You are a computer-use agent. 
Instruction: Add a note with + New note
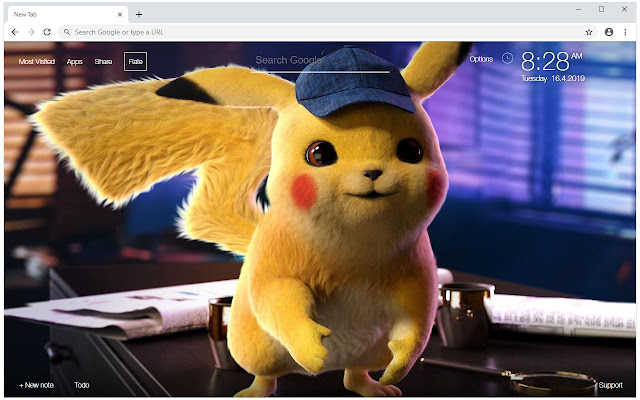pyautogui.click(x=36, y=385)
